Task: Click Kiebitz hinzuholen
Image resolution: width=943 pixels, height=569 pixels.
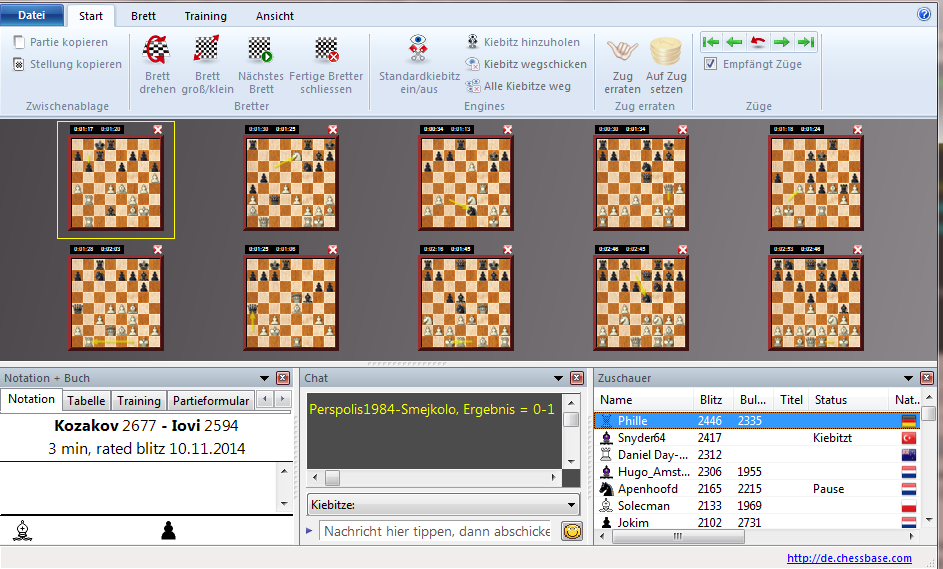Action: coord(524,42)
